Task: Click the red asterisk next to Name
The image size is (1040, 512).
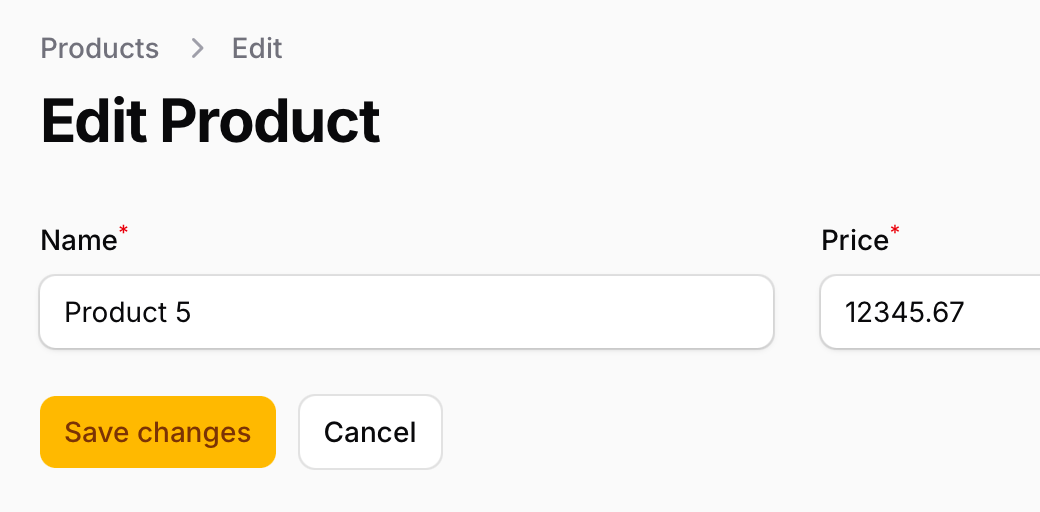Action: (123, 229)
